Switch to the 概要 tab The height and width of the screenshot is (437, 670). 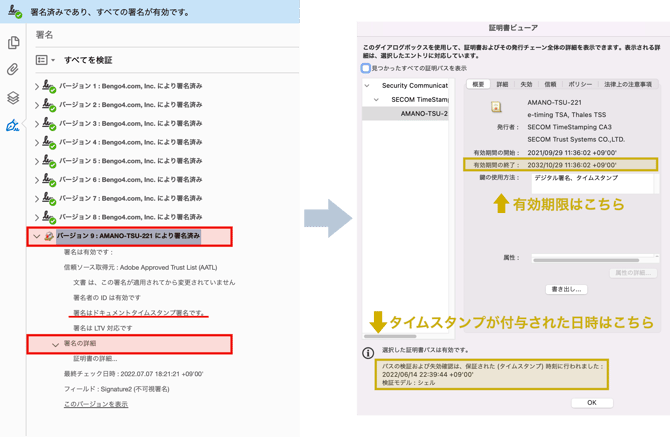pos(478,85)
